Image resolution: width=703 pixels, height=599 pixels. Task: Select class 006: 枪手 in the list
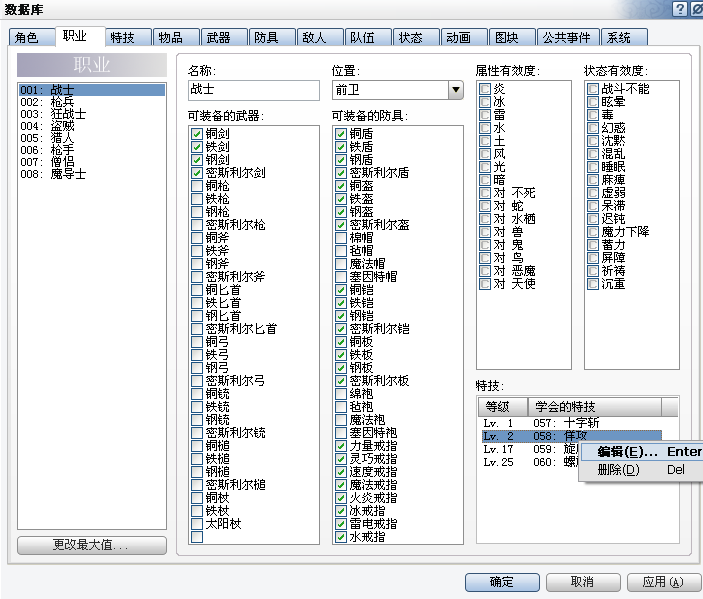(92, 150)
